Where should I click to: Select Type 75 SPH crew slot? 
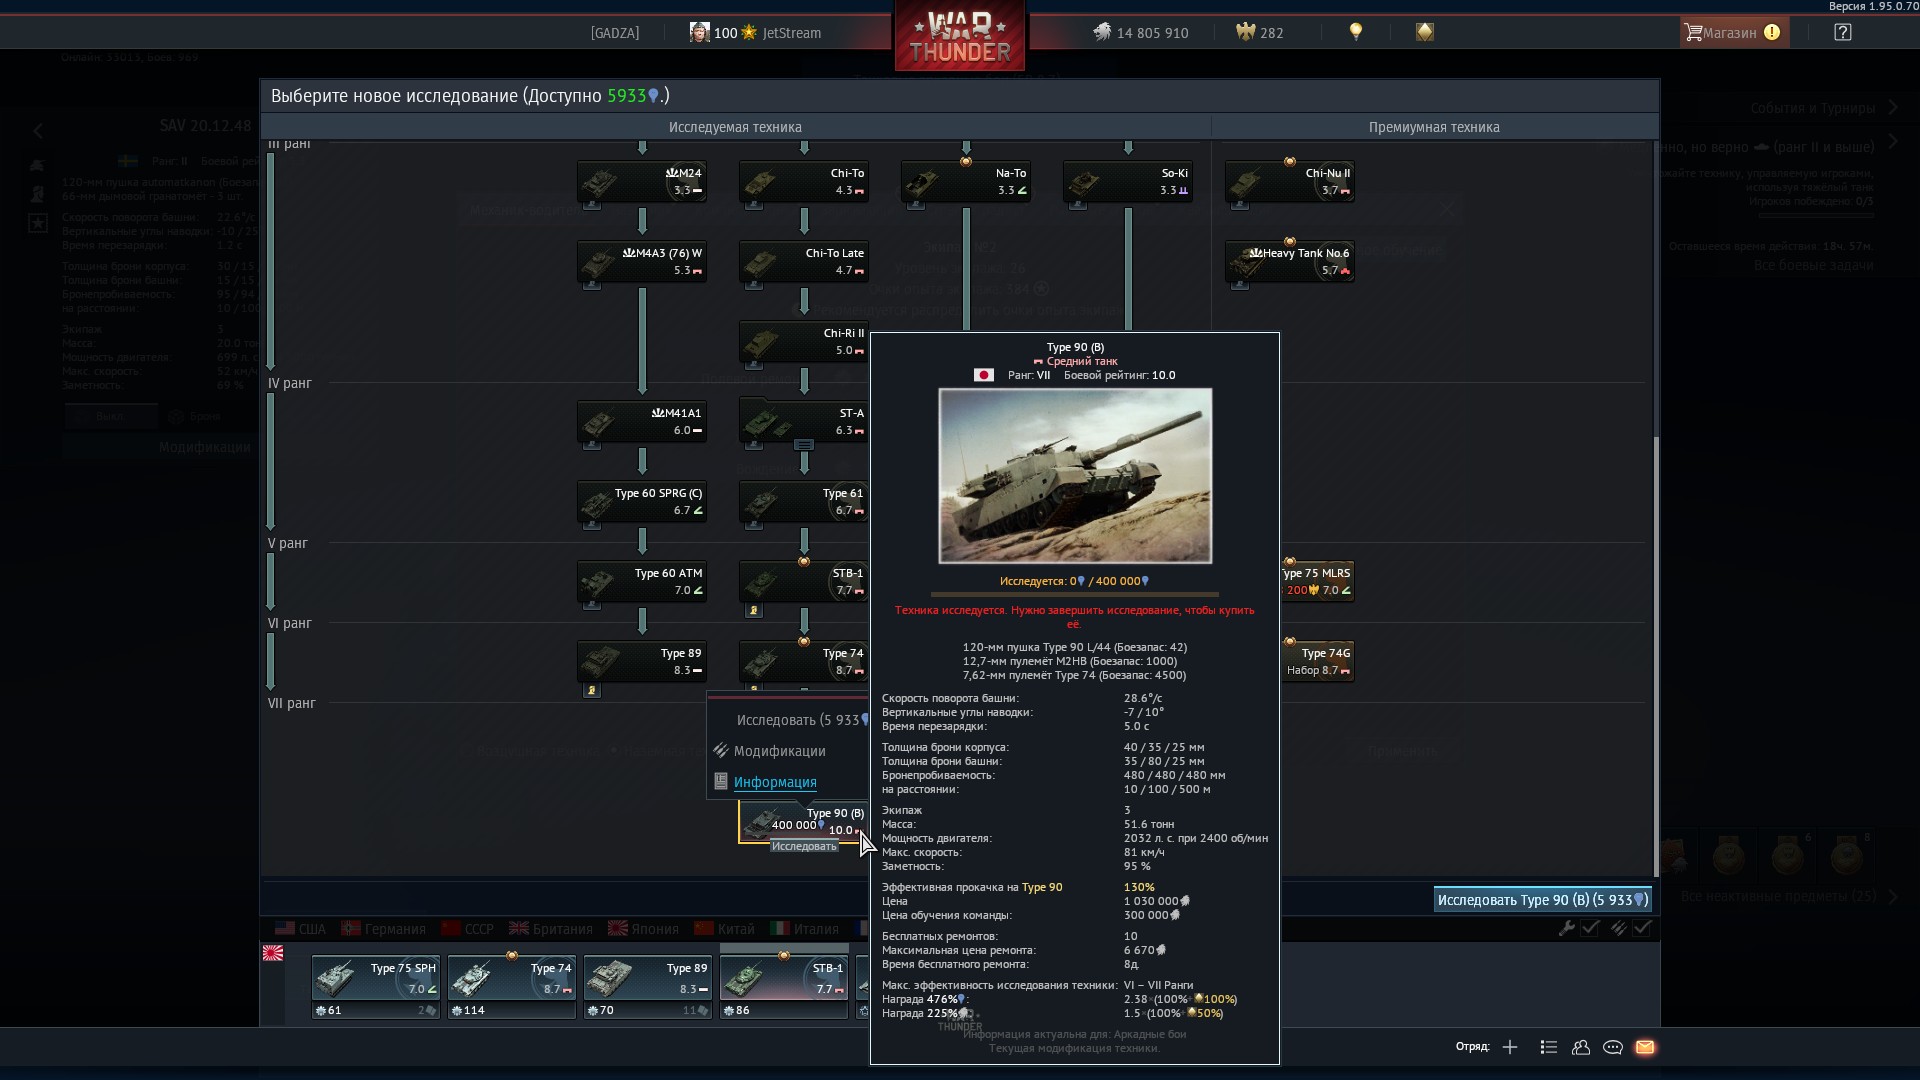coord(375,978)
